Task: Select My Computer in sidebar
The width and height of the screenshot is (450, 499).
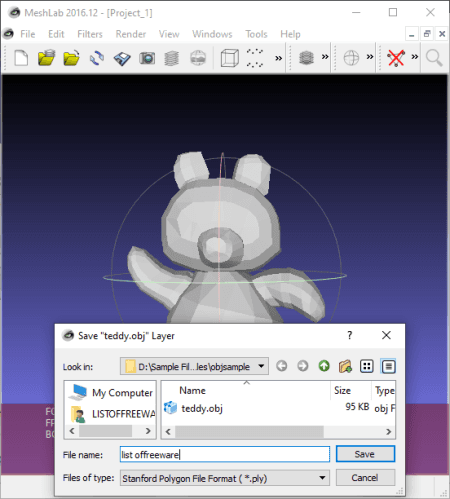Action: (110, 393)
